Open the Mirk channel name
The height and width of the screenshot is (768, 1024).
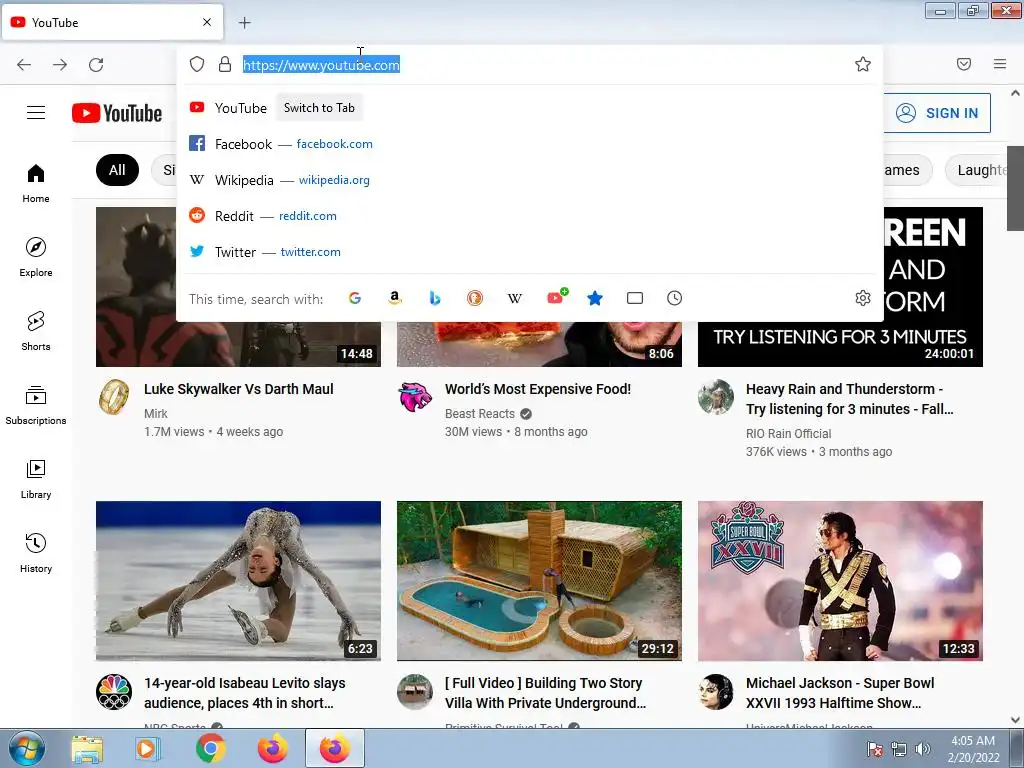tap(155, 413)
